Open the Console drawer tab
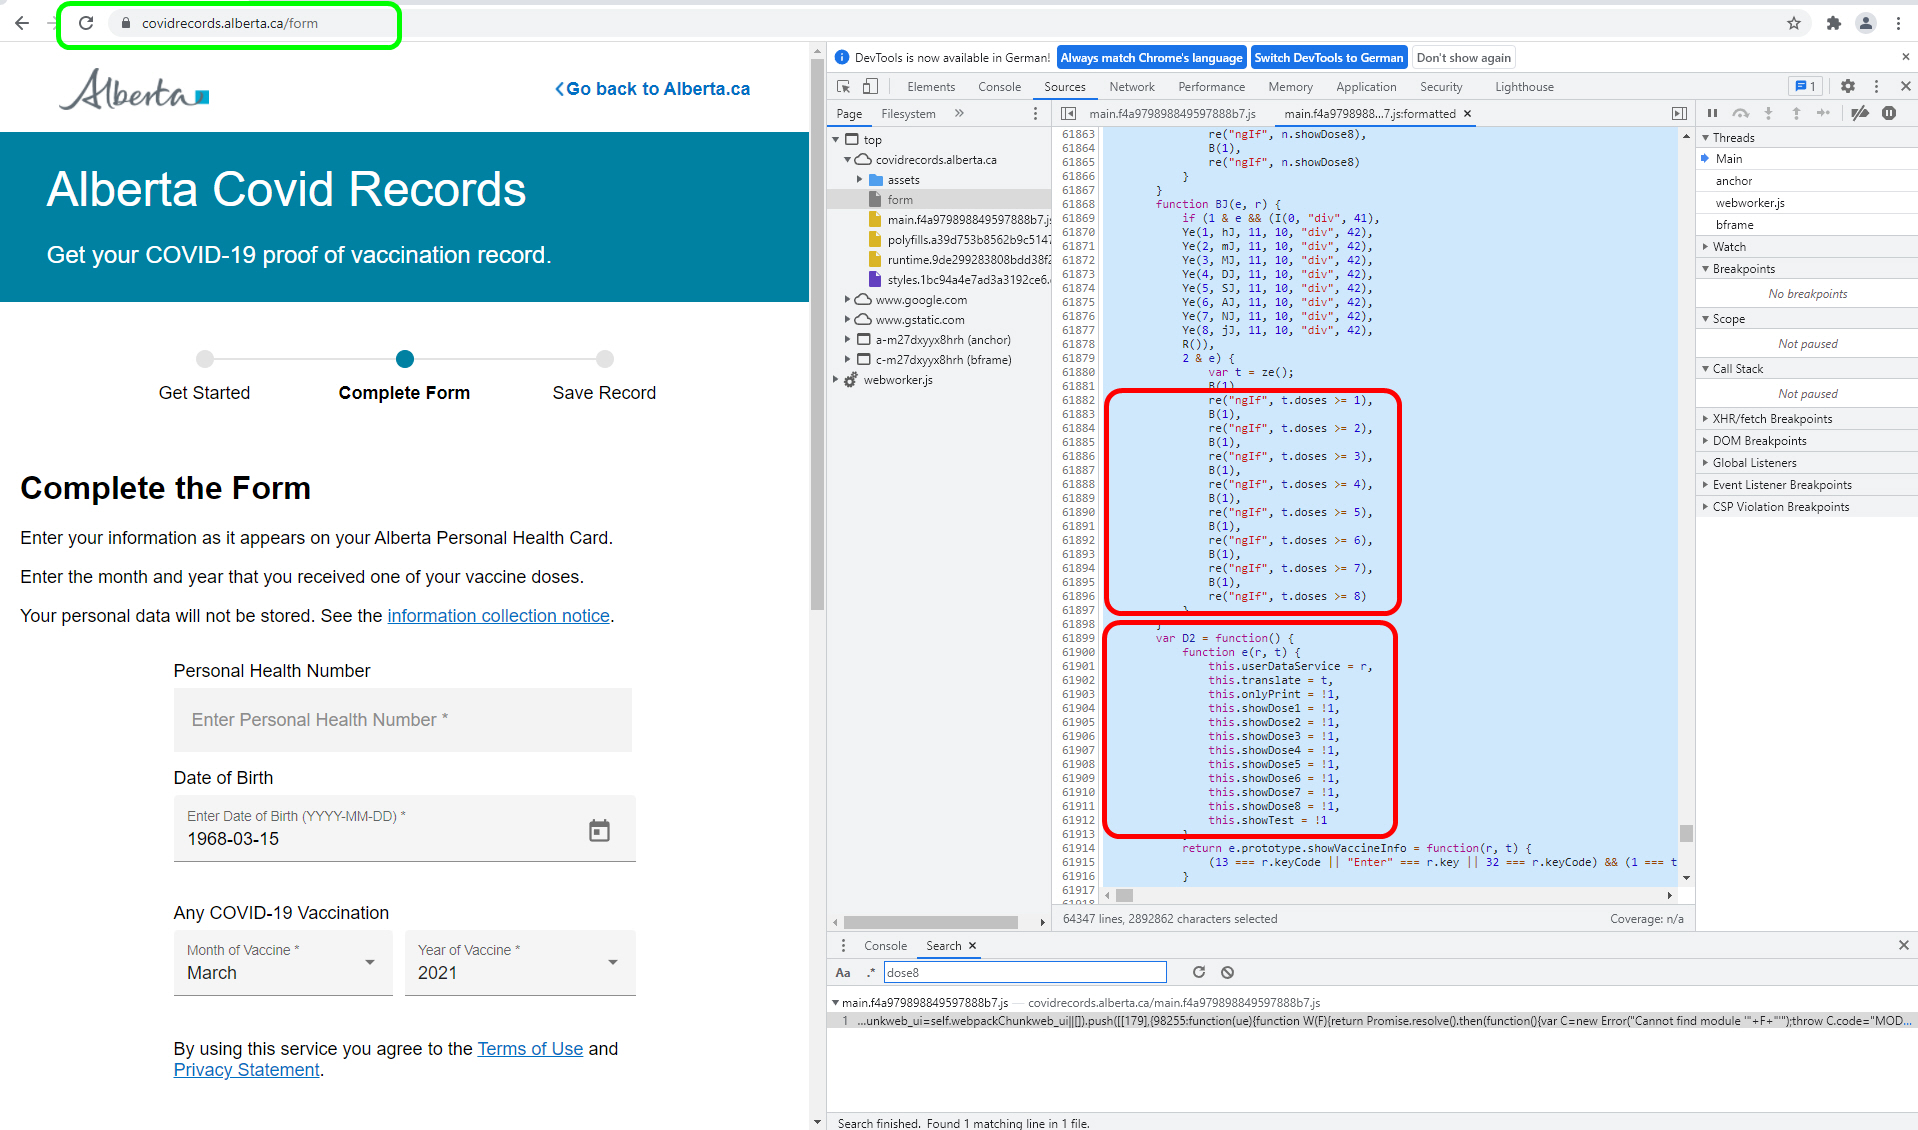1918x1130 pixels. 885,946
